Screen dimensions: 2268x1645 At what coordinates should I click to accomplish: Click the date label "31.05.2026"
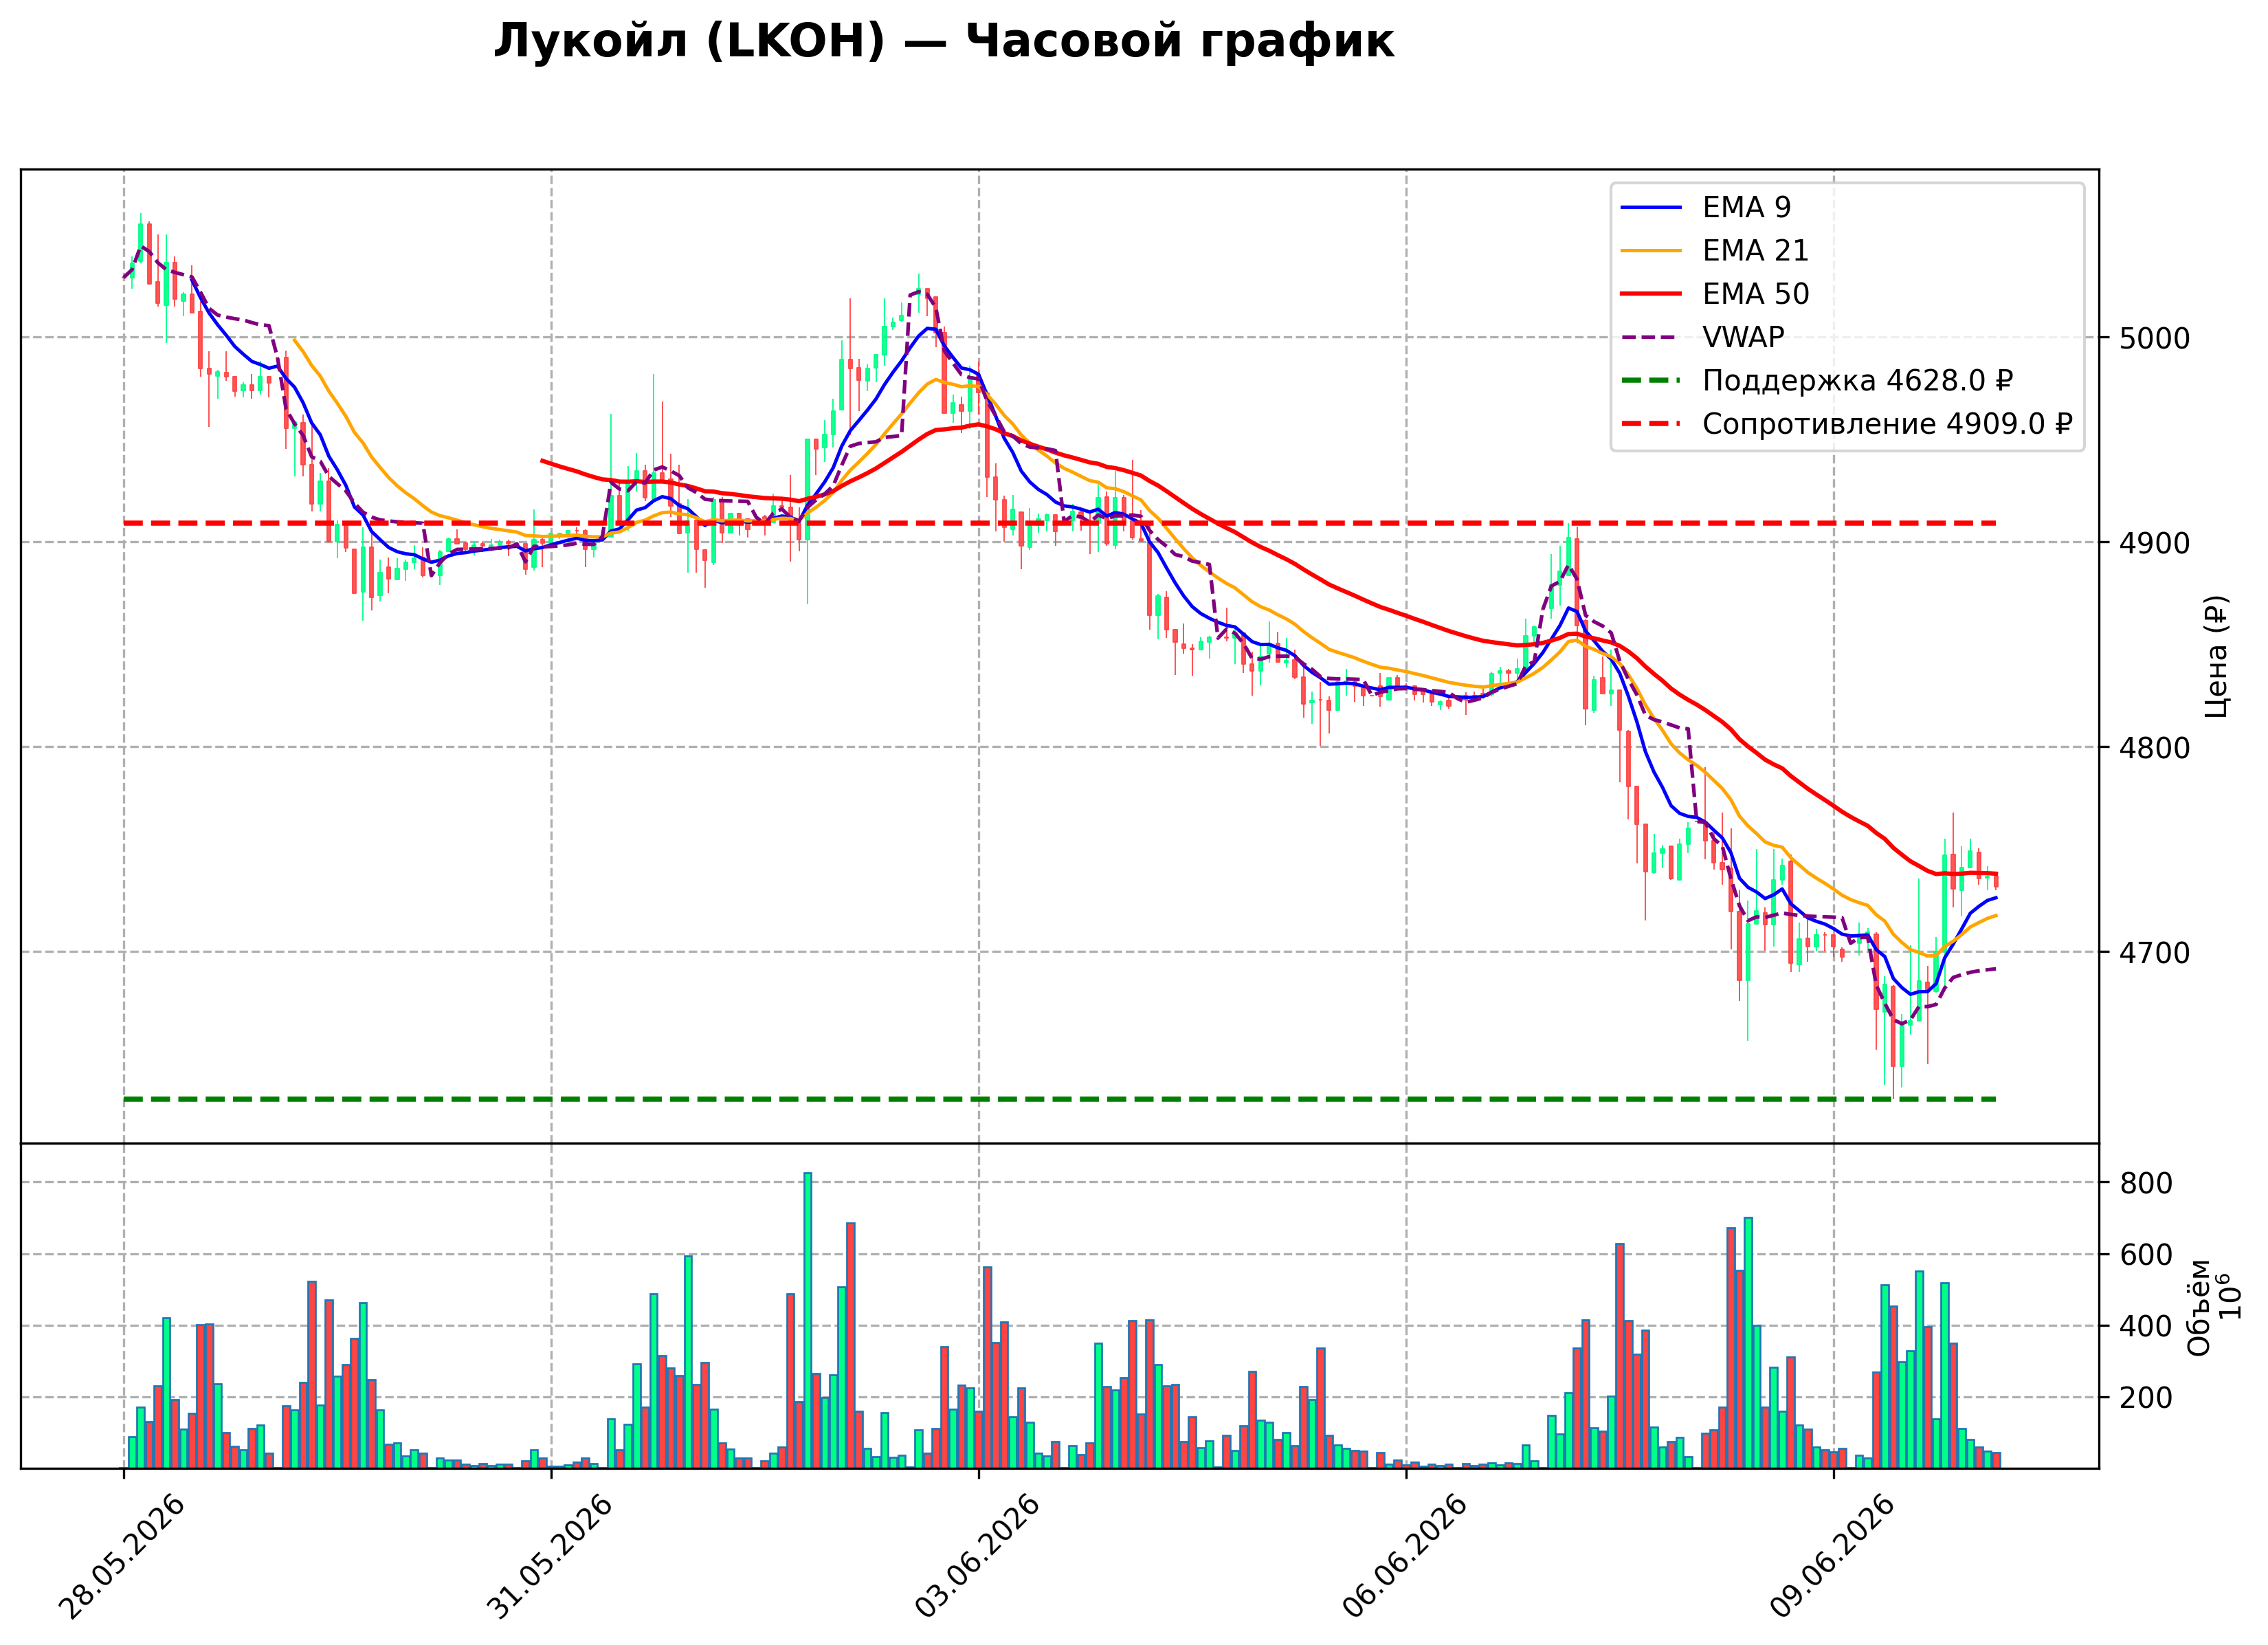click(x=550, y=1557)
